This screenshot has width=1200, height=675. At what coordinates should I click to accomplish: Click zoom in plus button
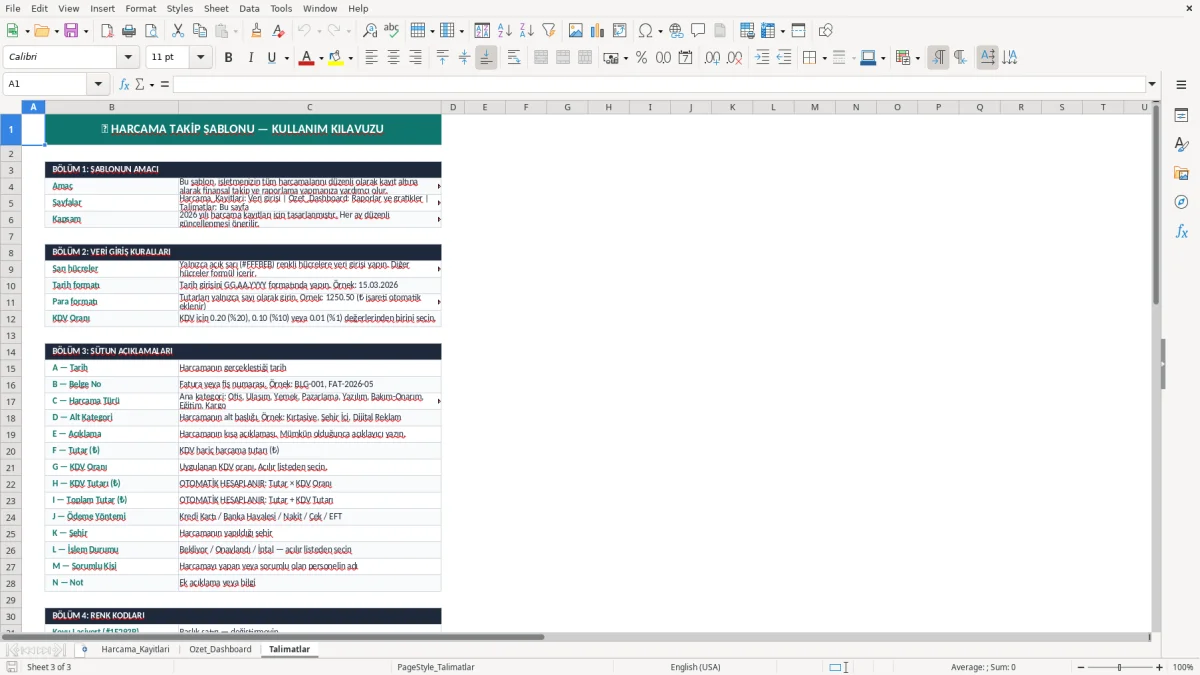(x=1159, y=667)
